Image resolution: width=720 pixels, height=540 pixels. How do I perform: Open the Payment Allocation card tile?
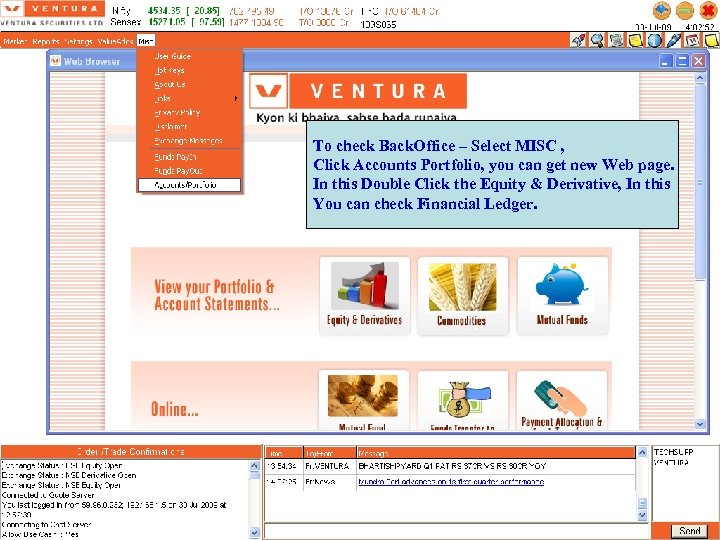click(x=562, y=400)
